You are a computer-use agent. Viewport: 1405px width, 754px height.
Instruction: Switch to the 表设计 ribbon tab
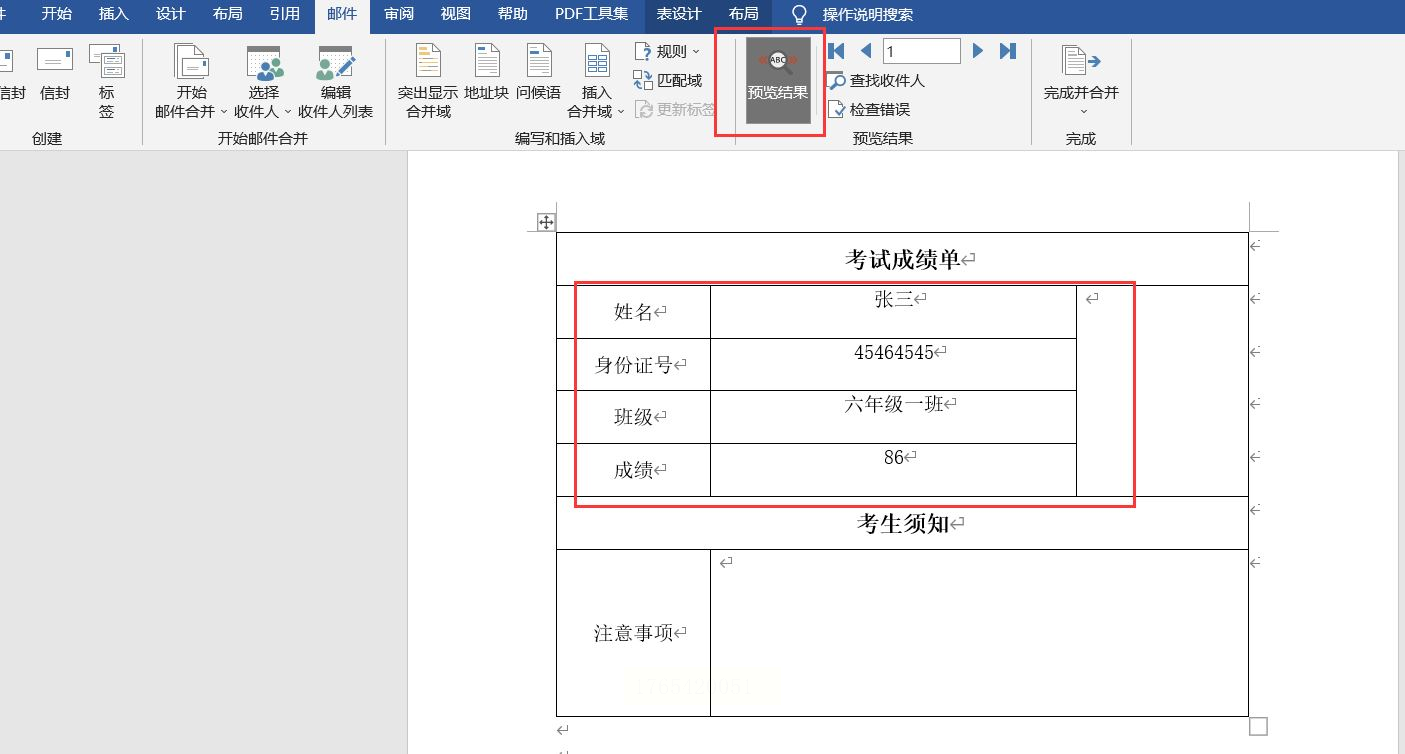[x=679, y=14]
